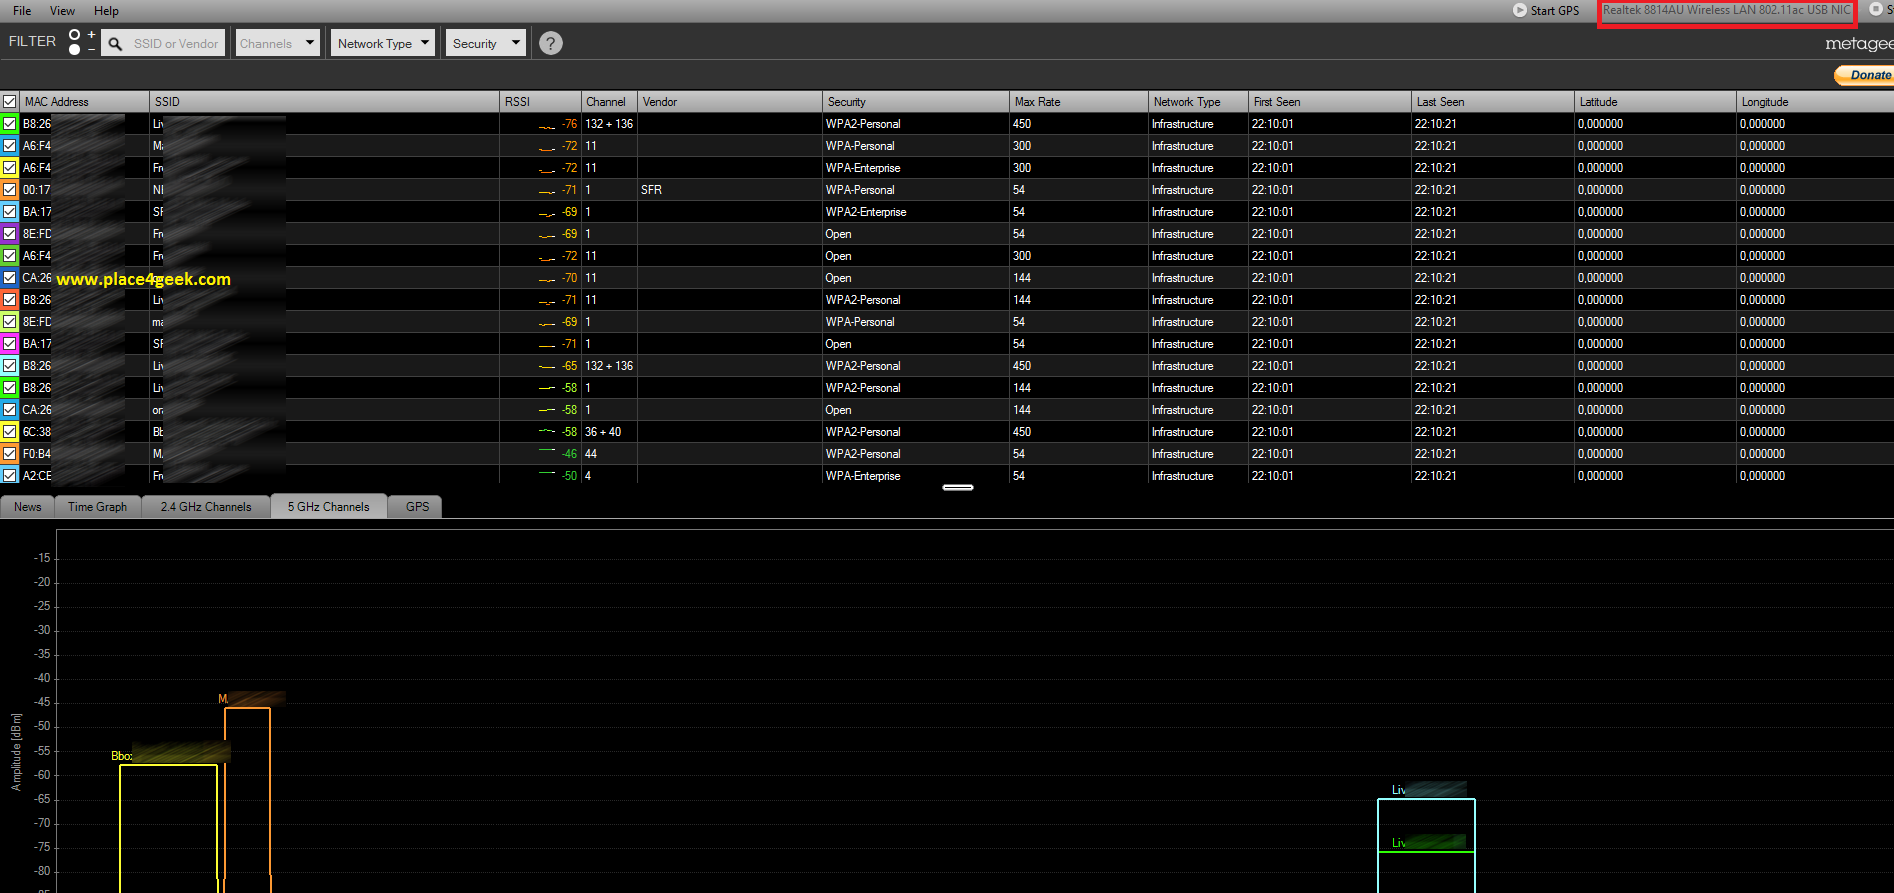Screen dimensions: 1894x893
Task: Click the SSID or Vendor search field
Action: (176, 44)
